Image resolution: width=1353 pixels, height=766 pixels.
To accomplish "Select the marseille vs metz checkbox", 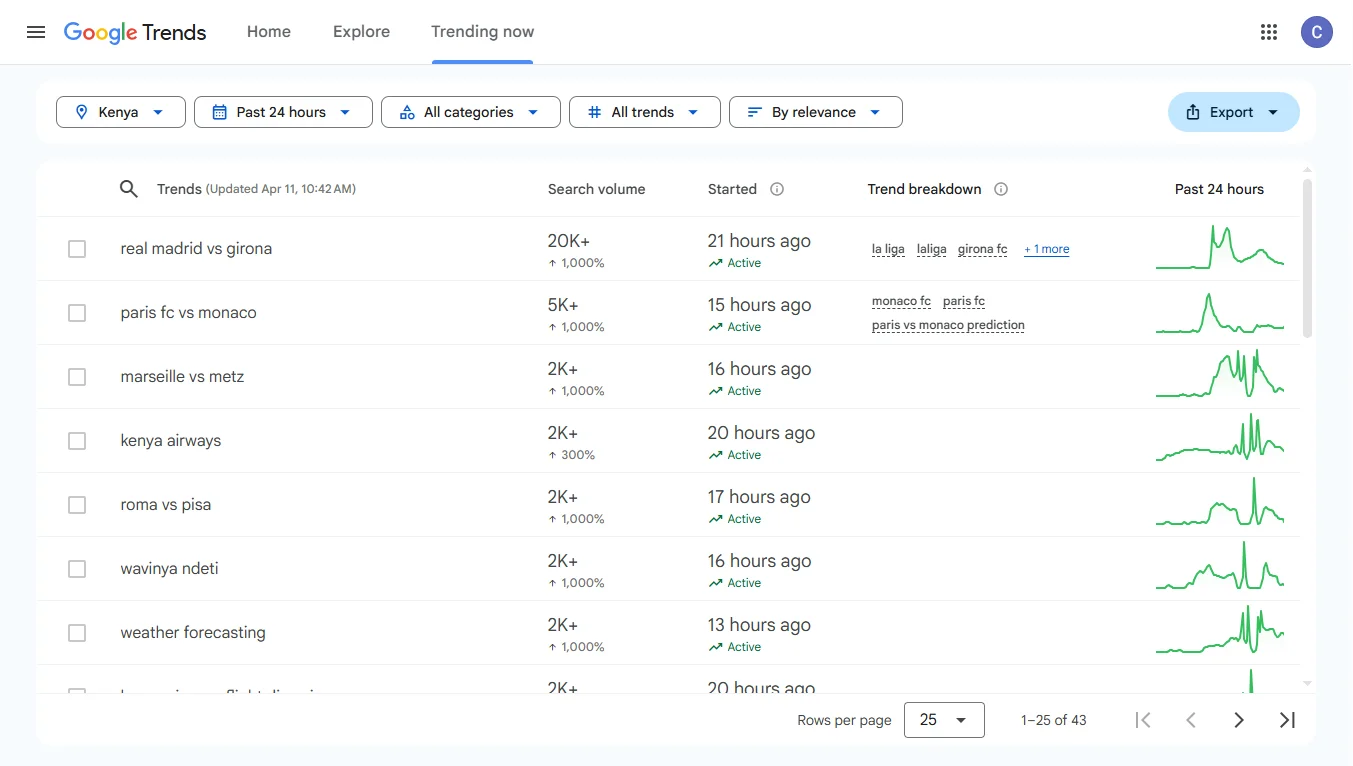I will coord(77,377).
